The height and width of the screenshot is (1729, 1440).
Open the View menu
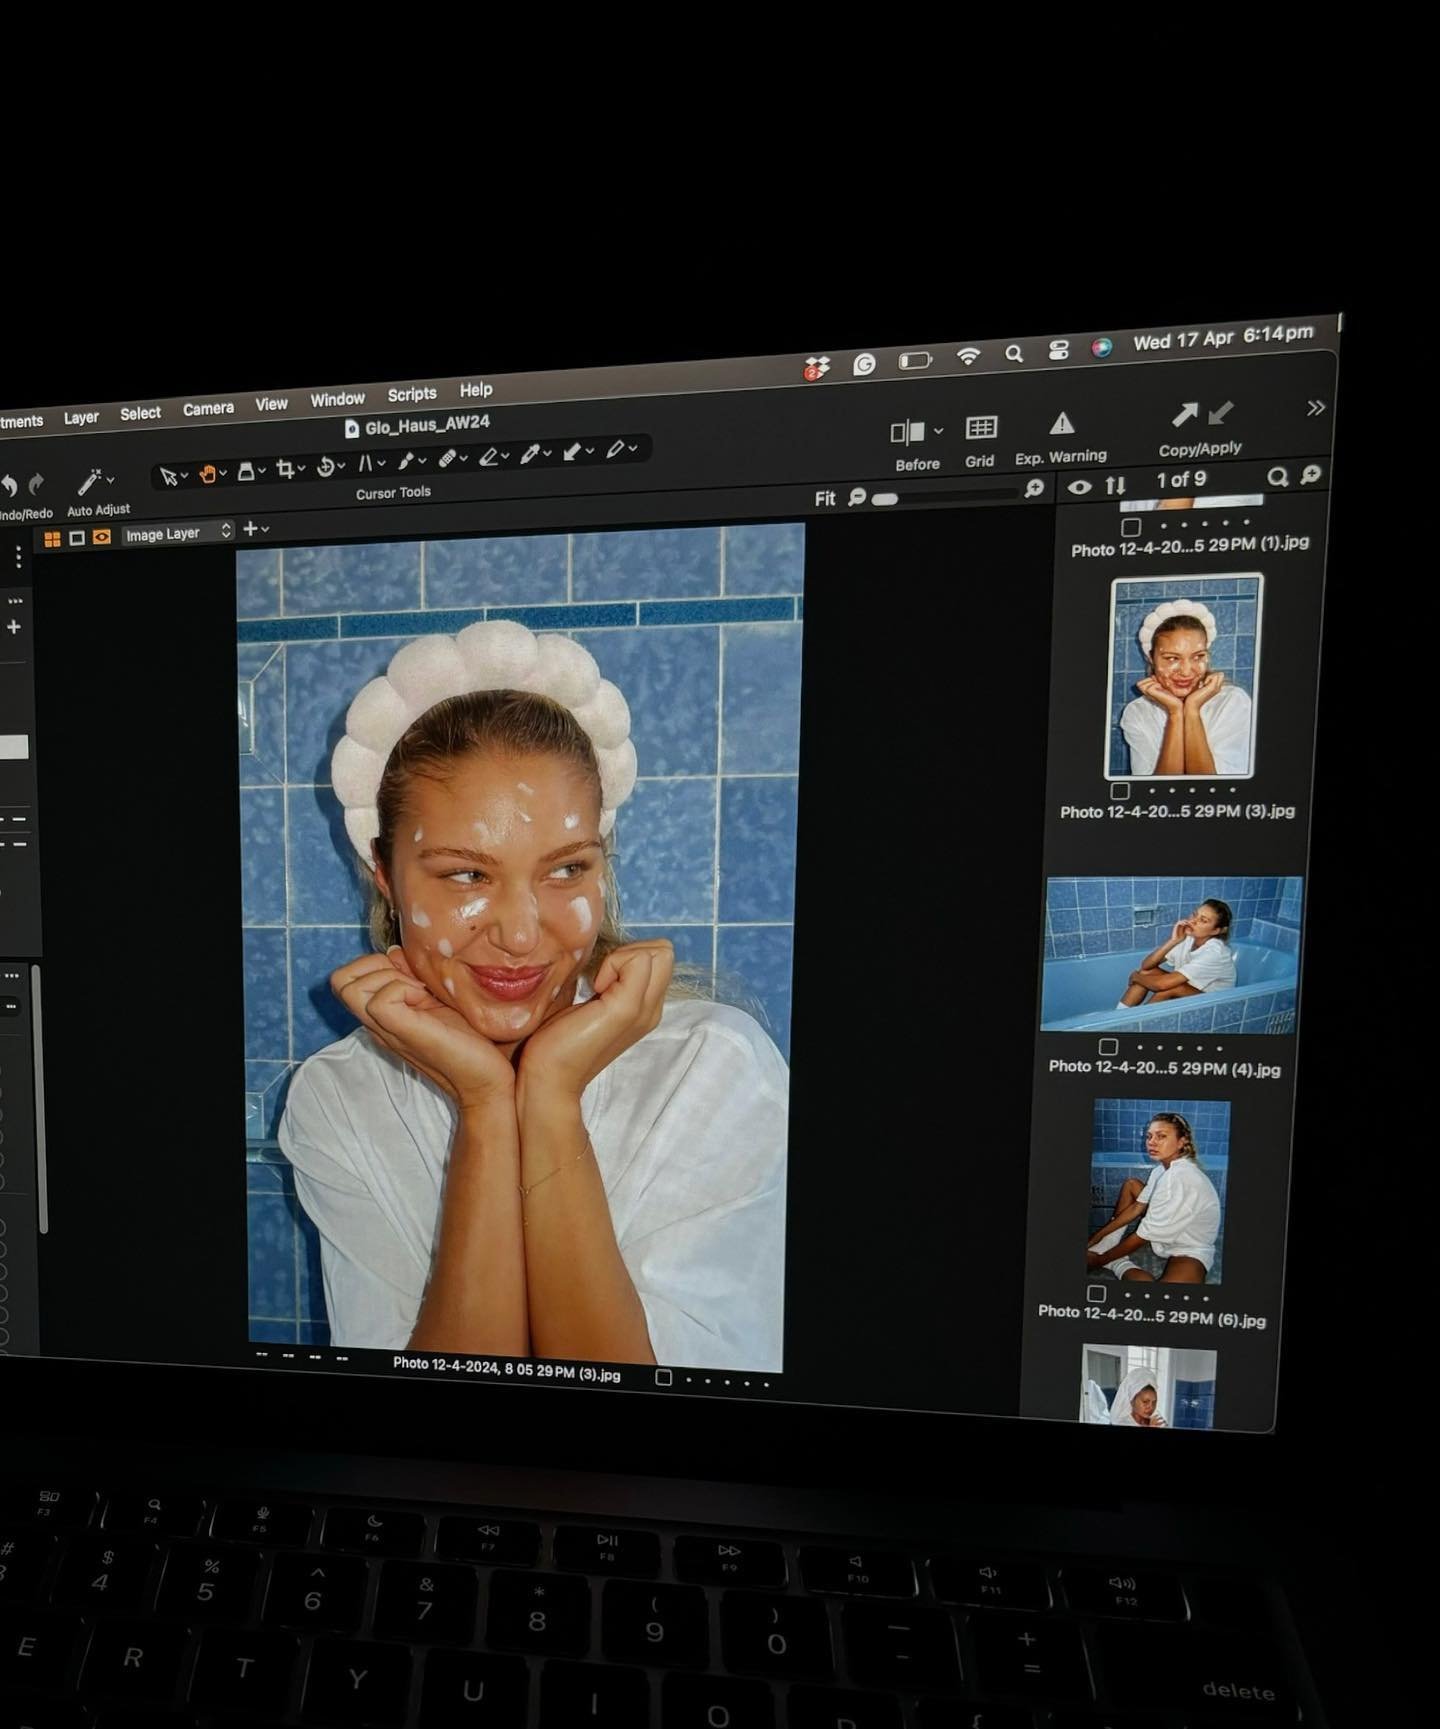coord(271,404)
